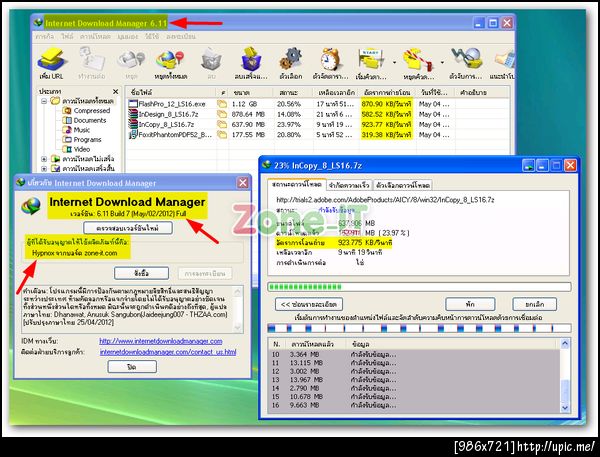Viewport: 600px width, 457px height.
Task: Click the Tell a Friend toolbar icon
Action: (x=504, y=60)
